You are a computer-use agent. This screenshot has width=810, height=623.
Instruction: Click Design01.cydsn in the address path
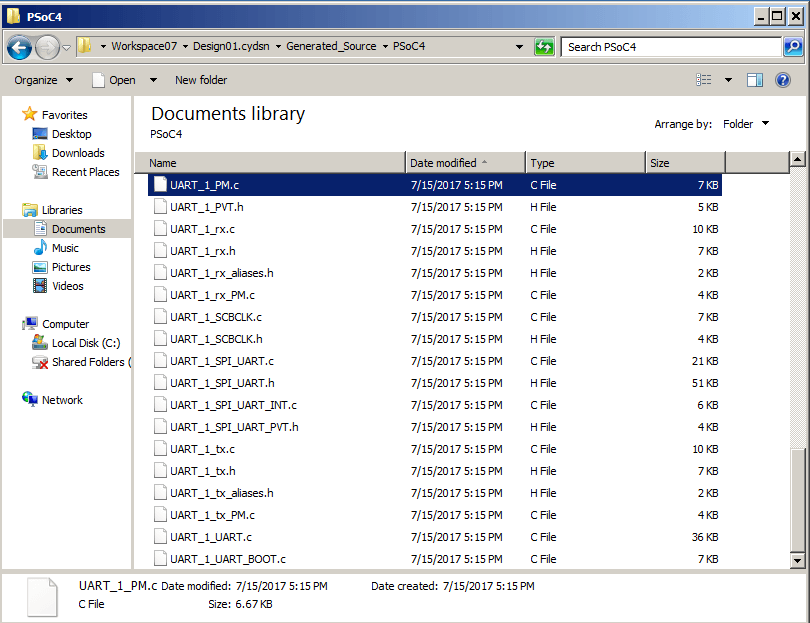[231, 46]
